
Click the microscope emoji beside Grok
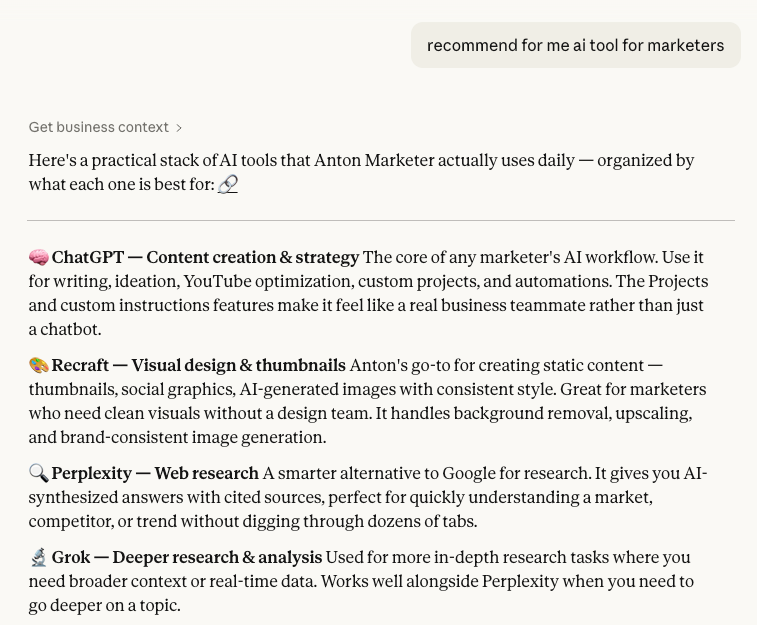39,557
